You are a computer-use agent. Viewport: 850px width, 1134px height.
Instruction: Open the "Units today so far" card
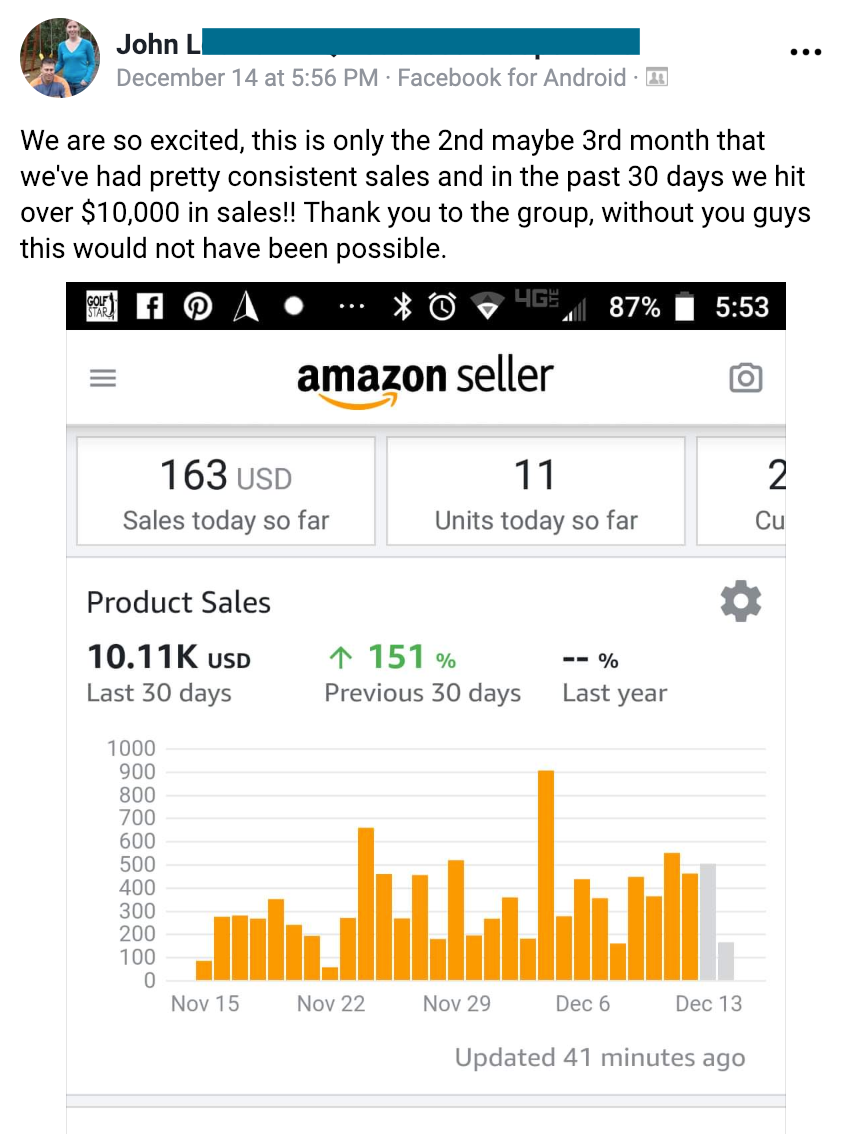coord(536,491)
